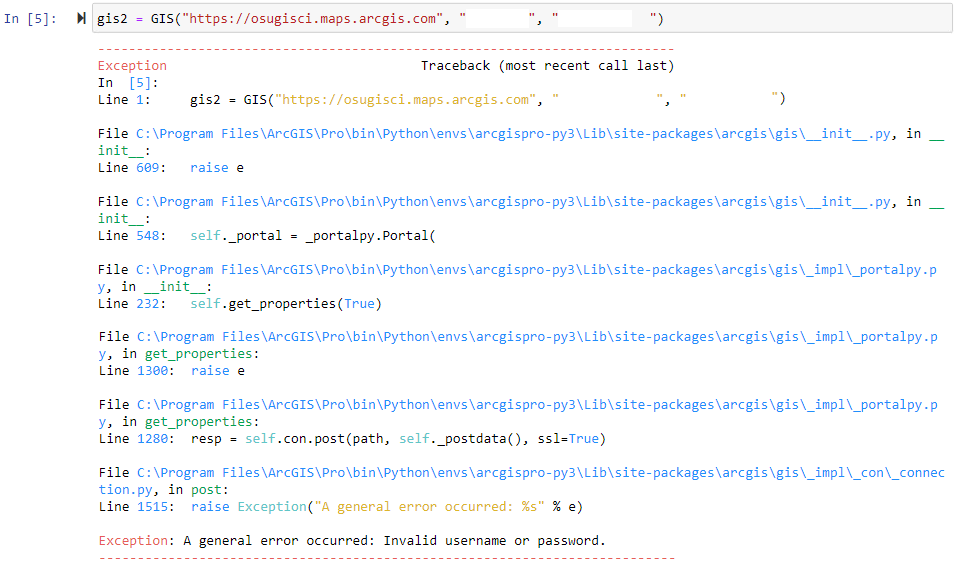Click the In [5]: cell prompt label
The width and height of the screenshot is (970, 569).
30,19
